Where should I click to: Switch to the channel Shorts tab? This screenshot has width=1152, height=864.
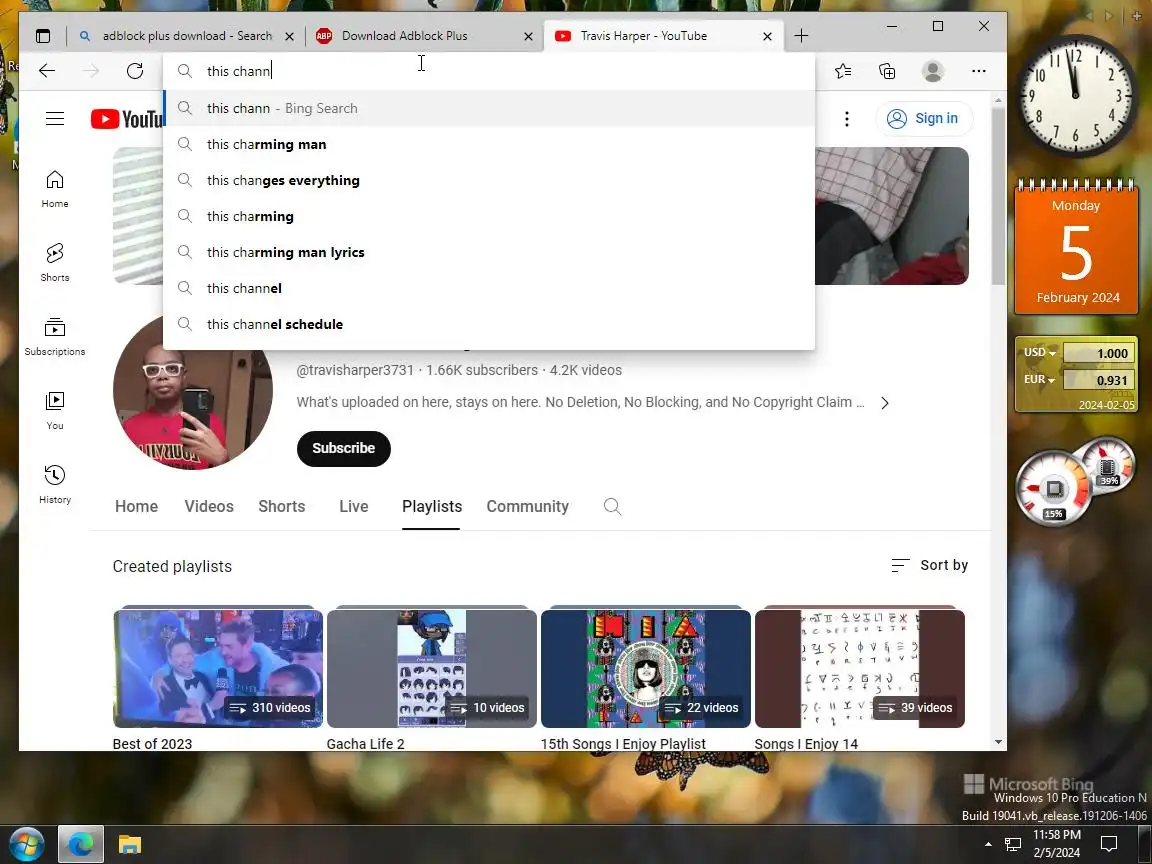coord(281,506)
